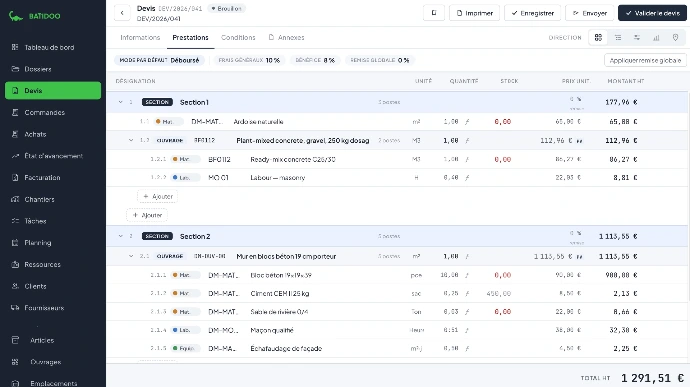690x387 pixels.
Task: Open Ressources in the sidebar
Action: tap(42, 265)
